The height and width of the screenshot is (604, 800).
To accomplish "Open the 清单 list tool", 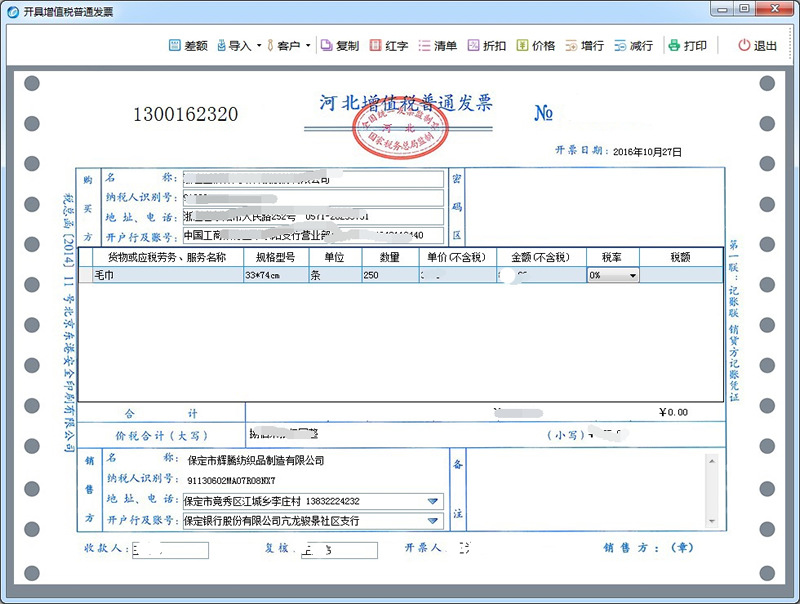I will pyautogui.click(x=437, y=45).
